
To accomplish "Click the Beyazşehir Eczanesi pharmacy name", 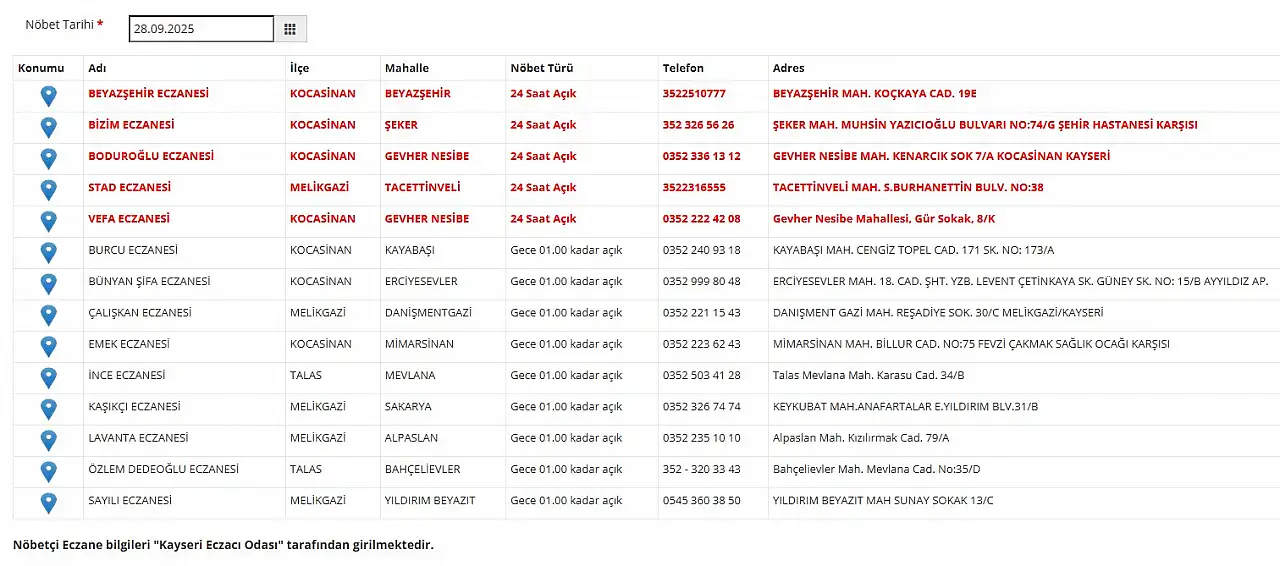I will pyautogui.click(x=148, y=94).
